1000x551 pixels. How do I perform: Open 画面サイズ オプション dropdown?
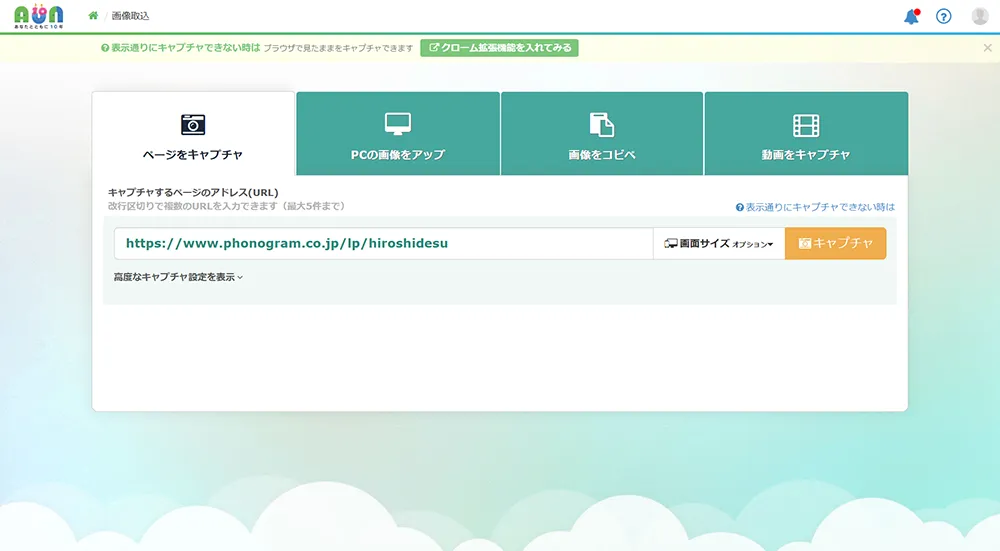coord(719,244)
